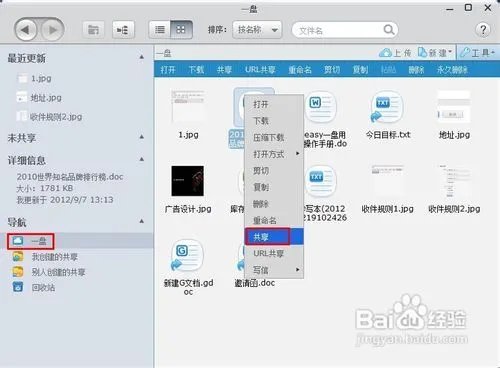Image resolution: width=500 pixels, height=368 pixels.
Task: Expand 写信 submenu in context menu
Action: click(274, 270)
